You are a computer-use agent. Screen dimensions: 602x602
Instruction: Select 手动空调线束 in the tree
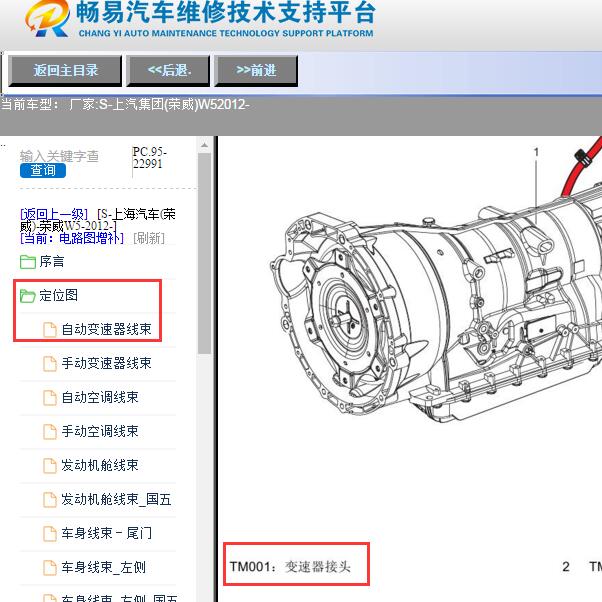pyautogui.click(x=100, y=431)
